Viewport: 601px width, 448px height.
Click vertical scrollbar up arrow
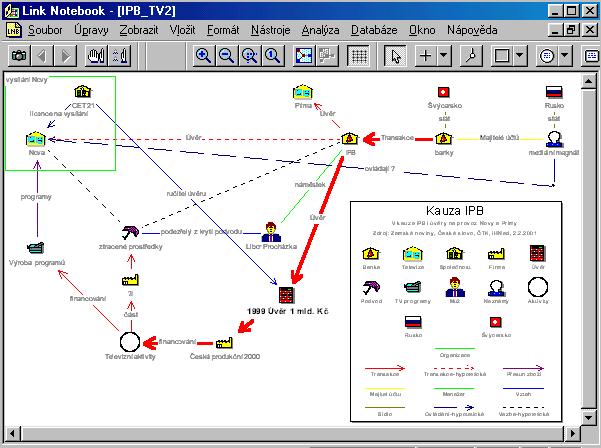[x=588, y=81]
